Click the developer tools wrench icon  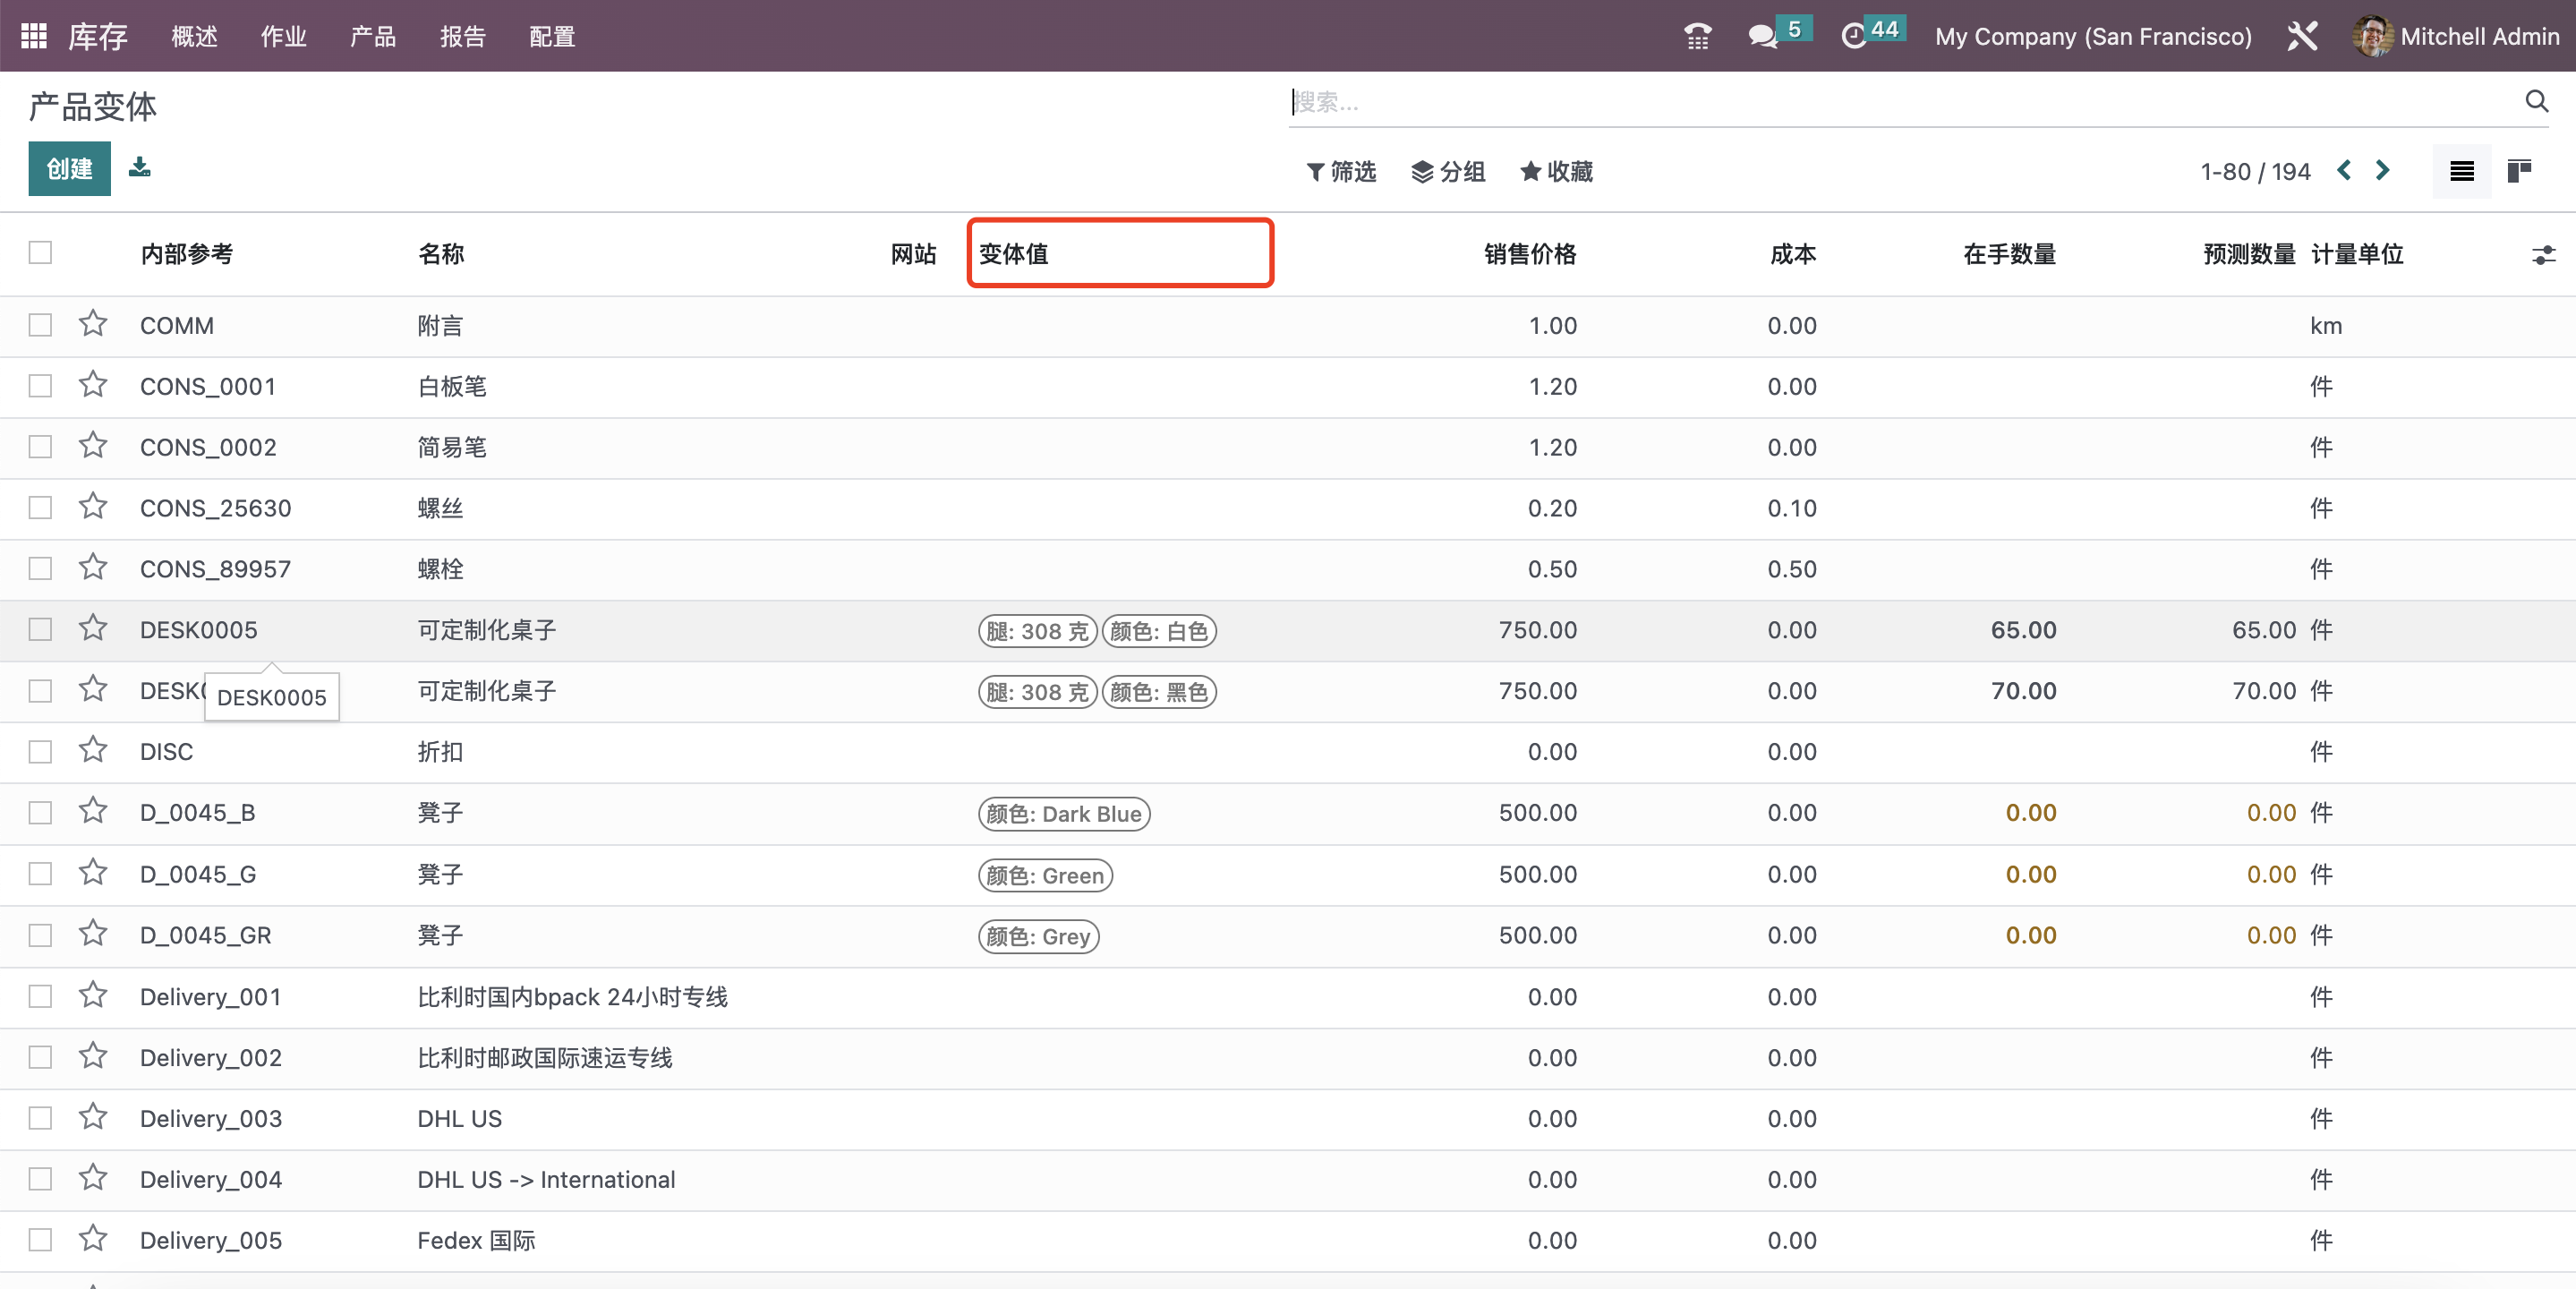(2302, 36)
